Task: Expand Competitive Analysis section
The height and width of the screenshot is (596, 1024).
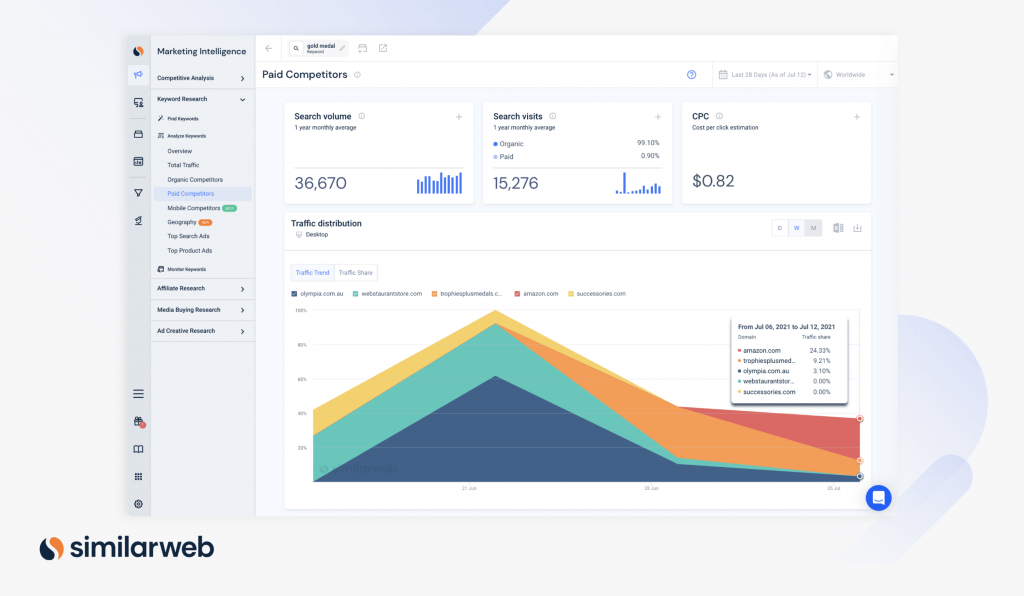Action: 201,78
